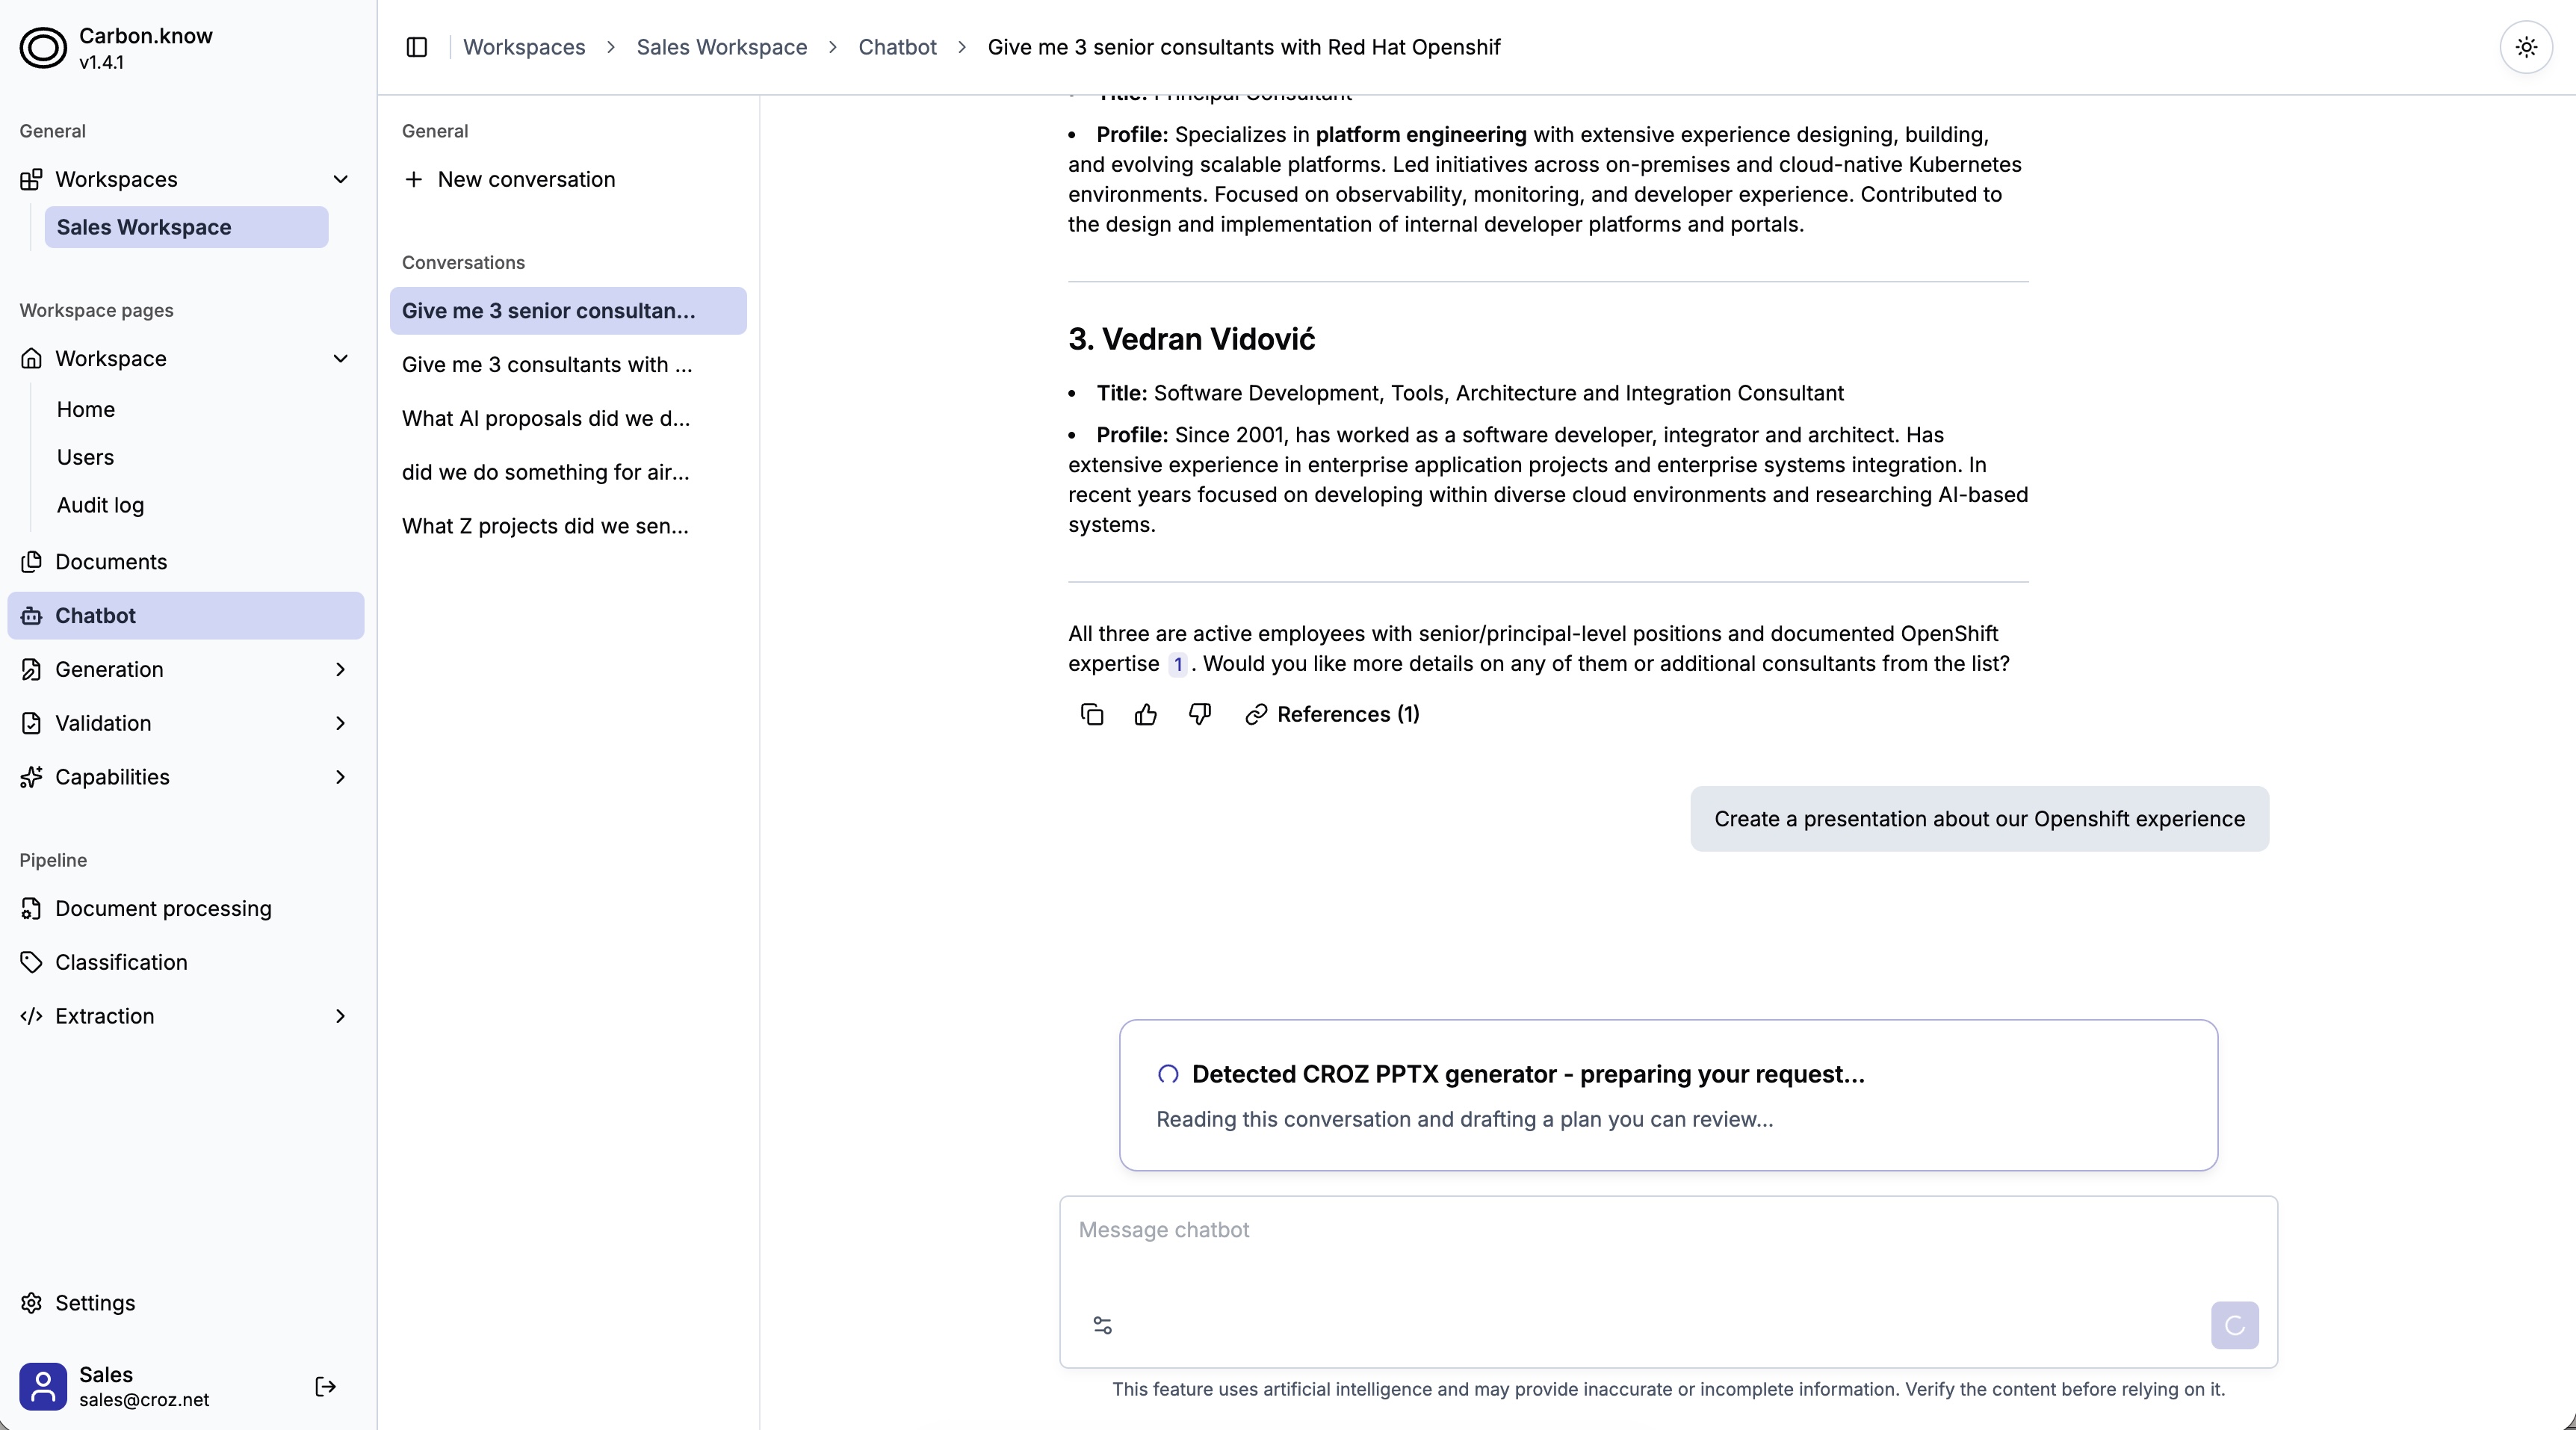This screenshot has width=2576, height=1430.
Task: Click the References link chain icon
Action: 1256,714
